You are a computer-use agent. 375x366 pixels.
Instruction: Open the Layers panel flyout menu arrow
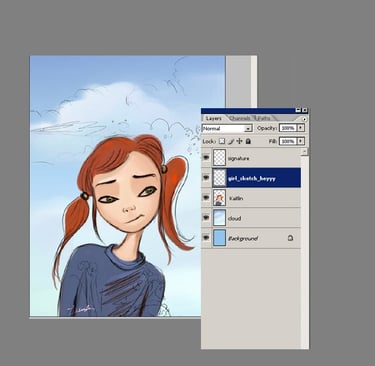tap(304, 119)
